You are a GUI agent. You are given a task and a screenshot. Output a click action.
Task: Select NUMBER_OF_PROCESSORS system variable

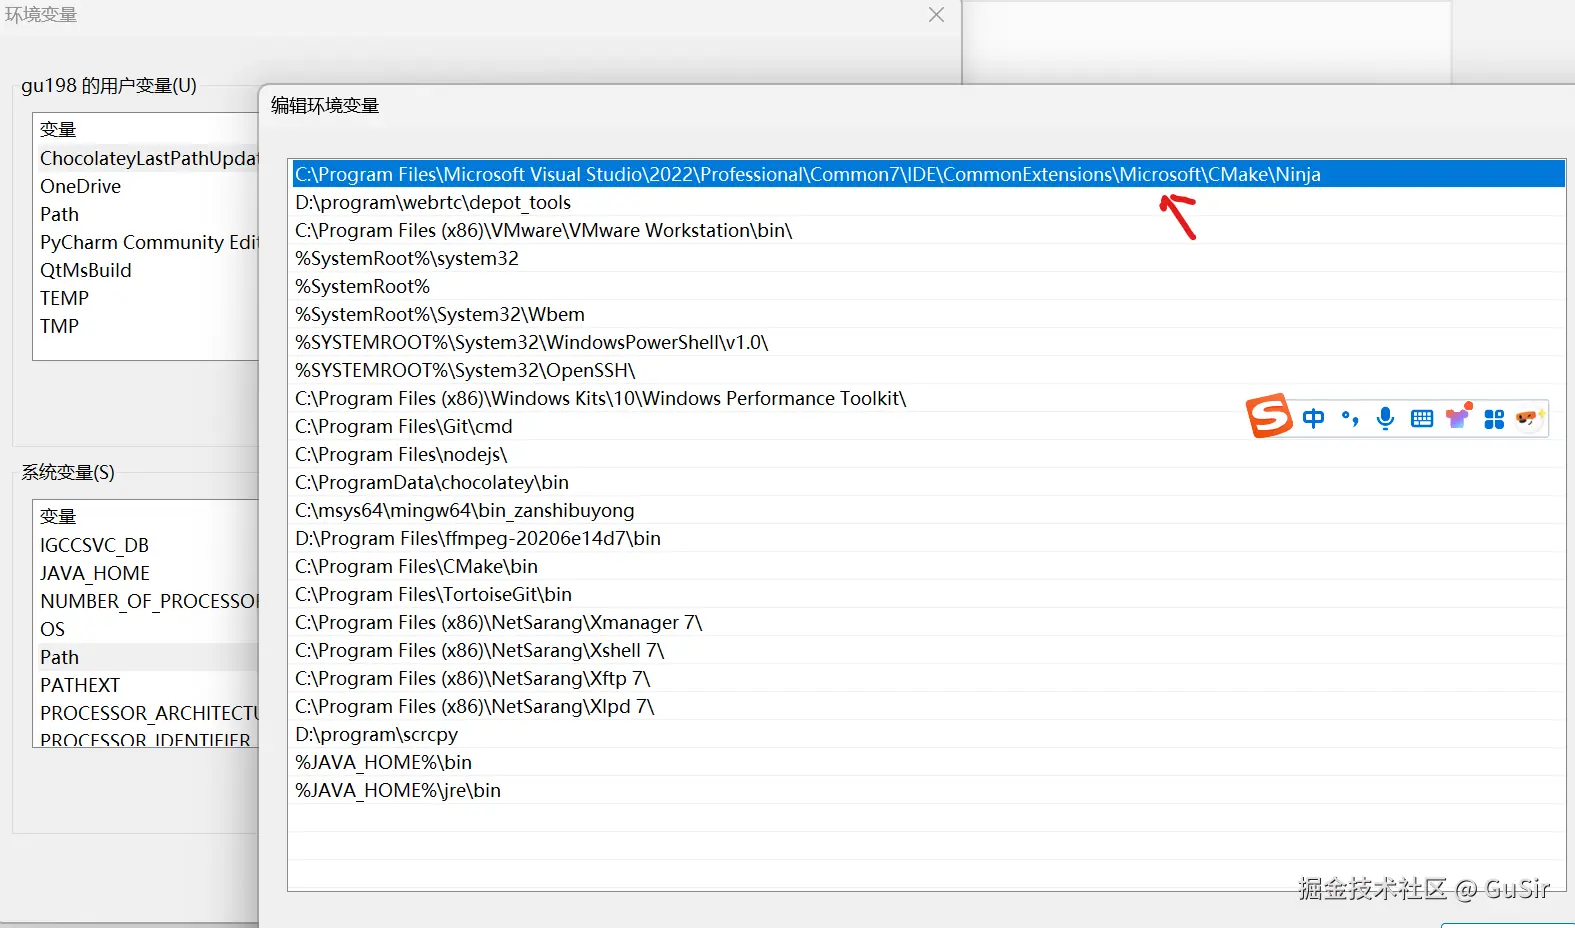147,601
